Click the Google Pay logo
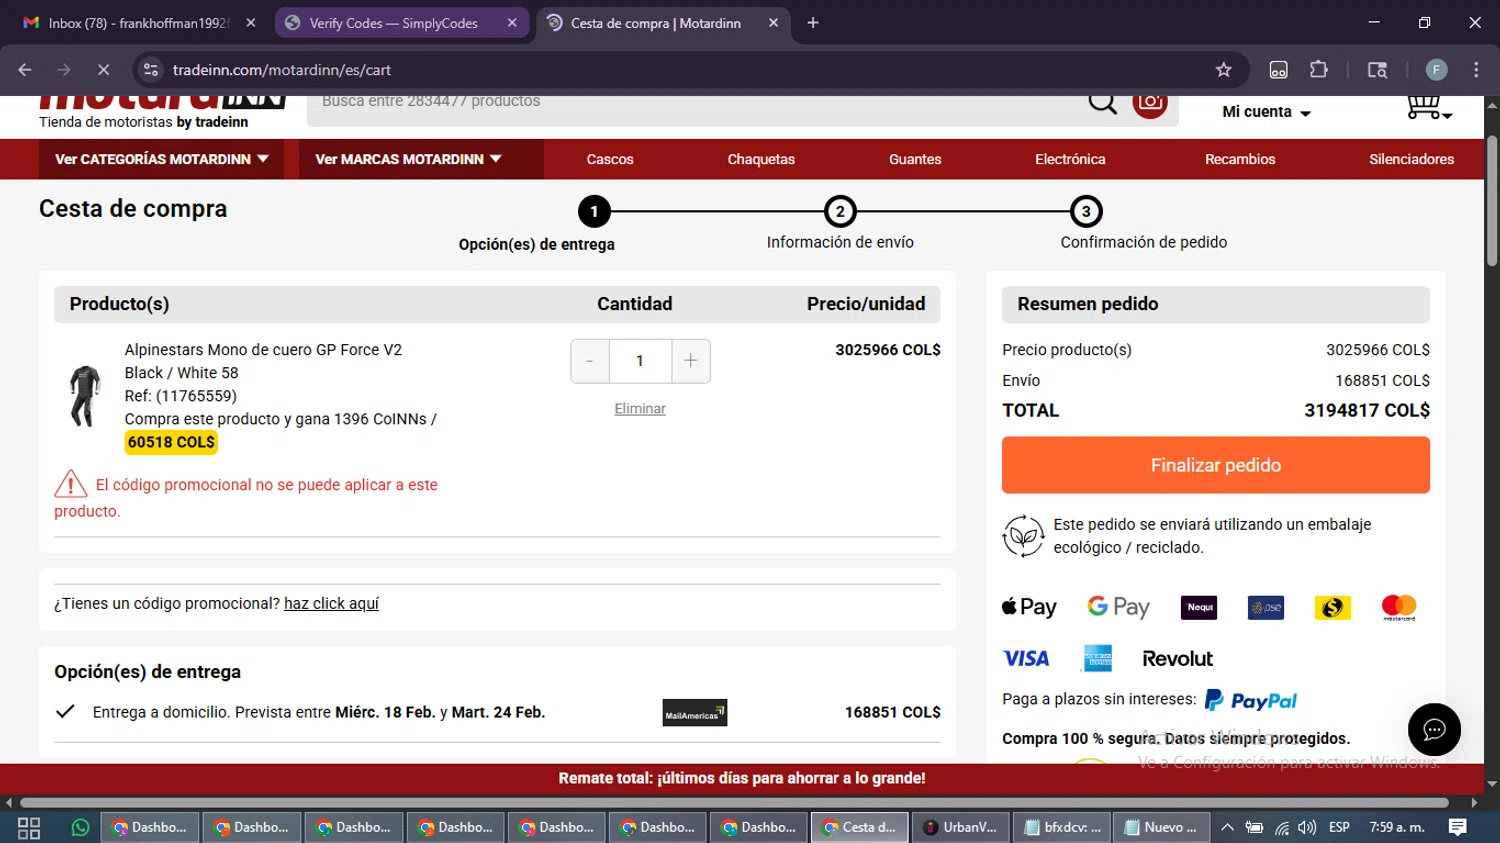This screenshot has height=843, width=1500. [x=1118, y=607]
